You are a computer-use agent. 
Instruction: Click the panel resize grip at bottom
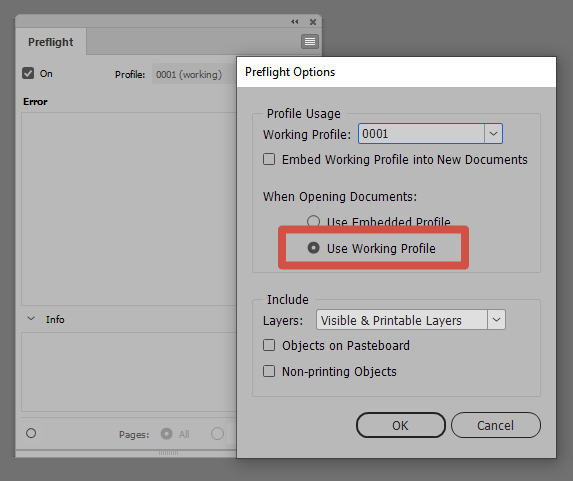coord(168,453)
